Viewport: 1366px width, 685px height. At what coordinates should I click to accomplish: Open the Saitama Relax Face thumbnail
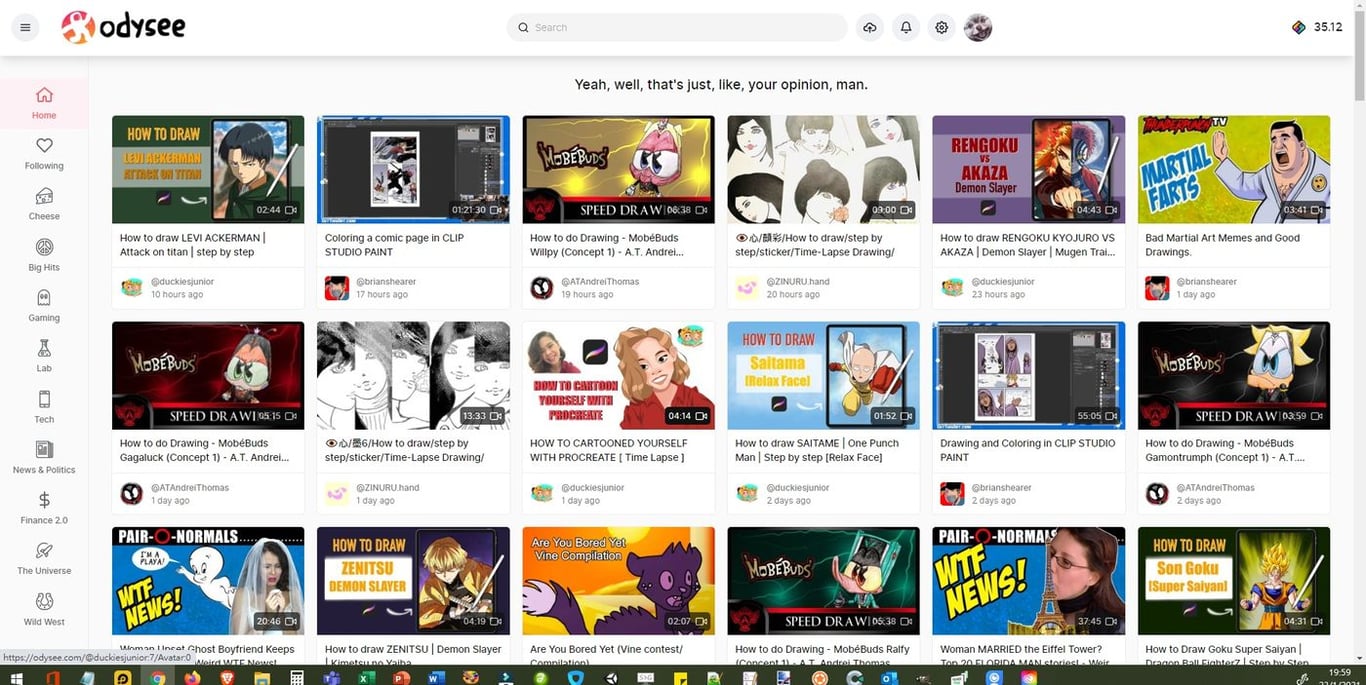pos(823,375)
